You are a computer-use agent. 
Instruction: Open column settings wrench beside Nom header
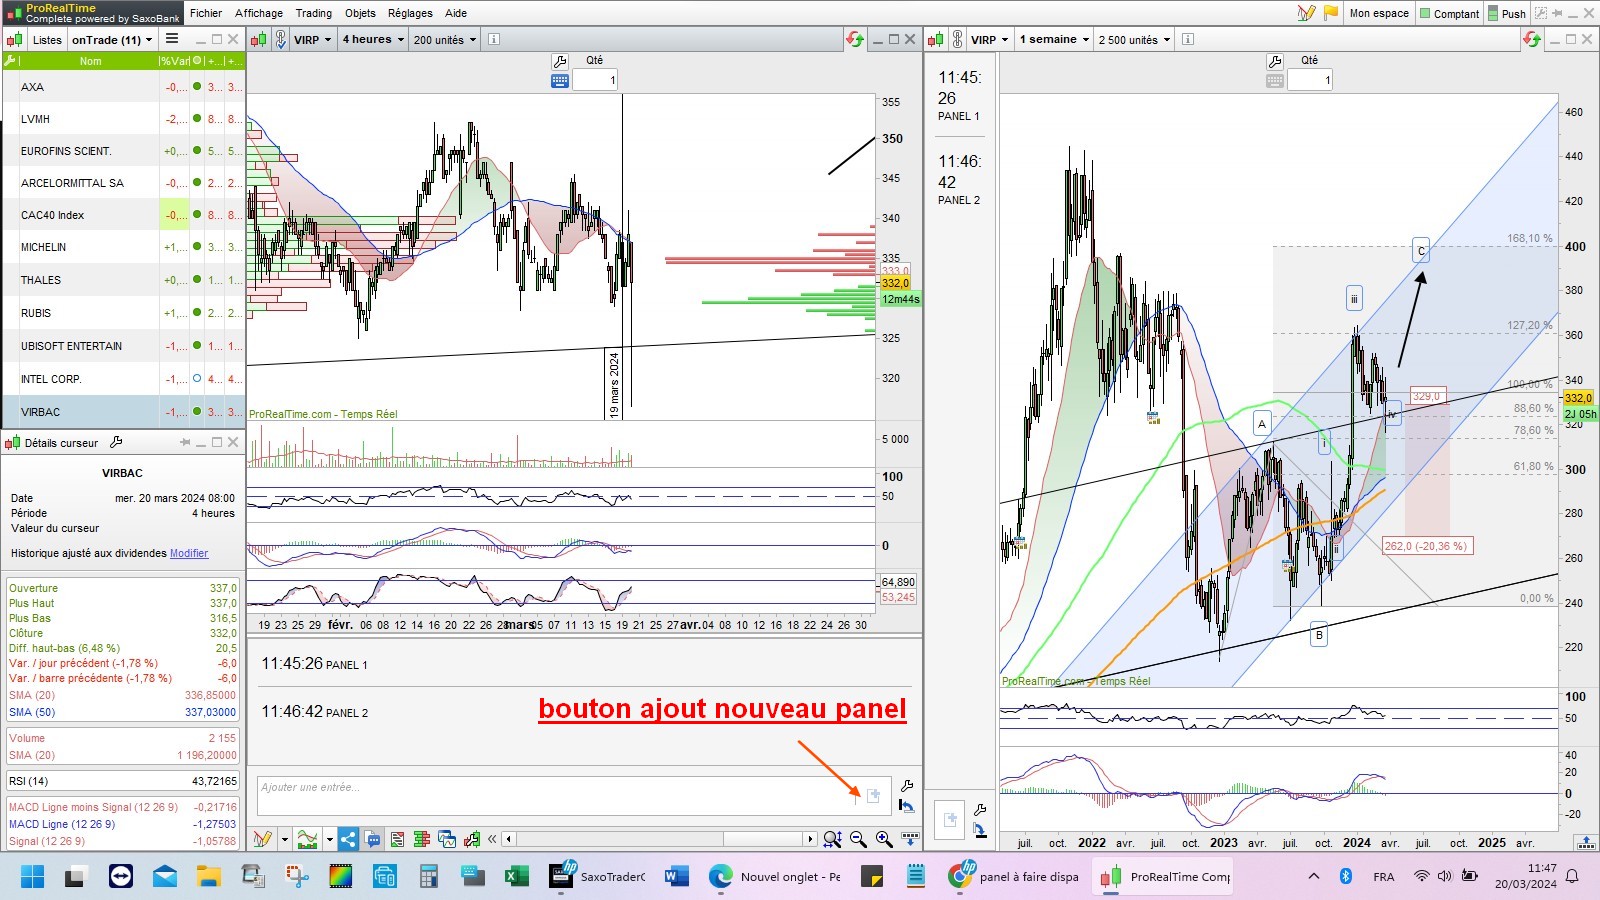pyautogui.click(x=11, y=61)
